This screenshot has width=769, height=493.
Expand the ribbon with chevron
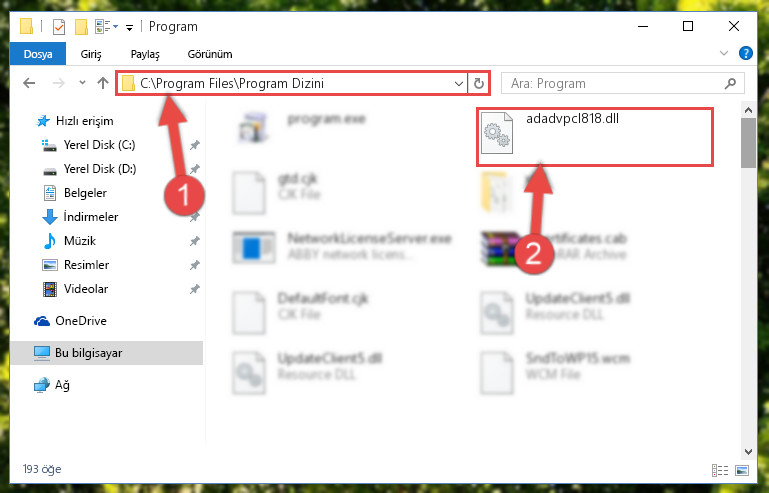pos(724,53)
